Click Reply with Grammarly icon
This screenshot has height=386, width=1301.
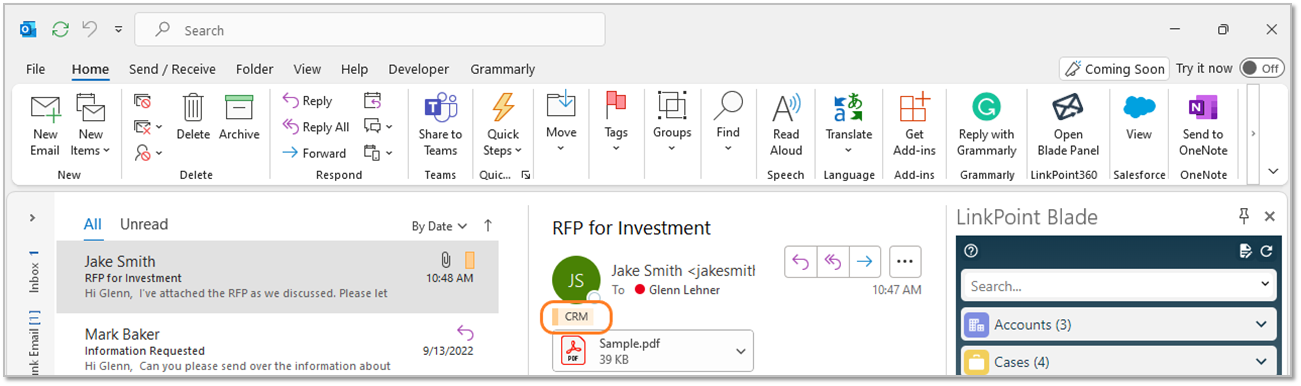pos(986,124)
